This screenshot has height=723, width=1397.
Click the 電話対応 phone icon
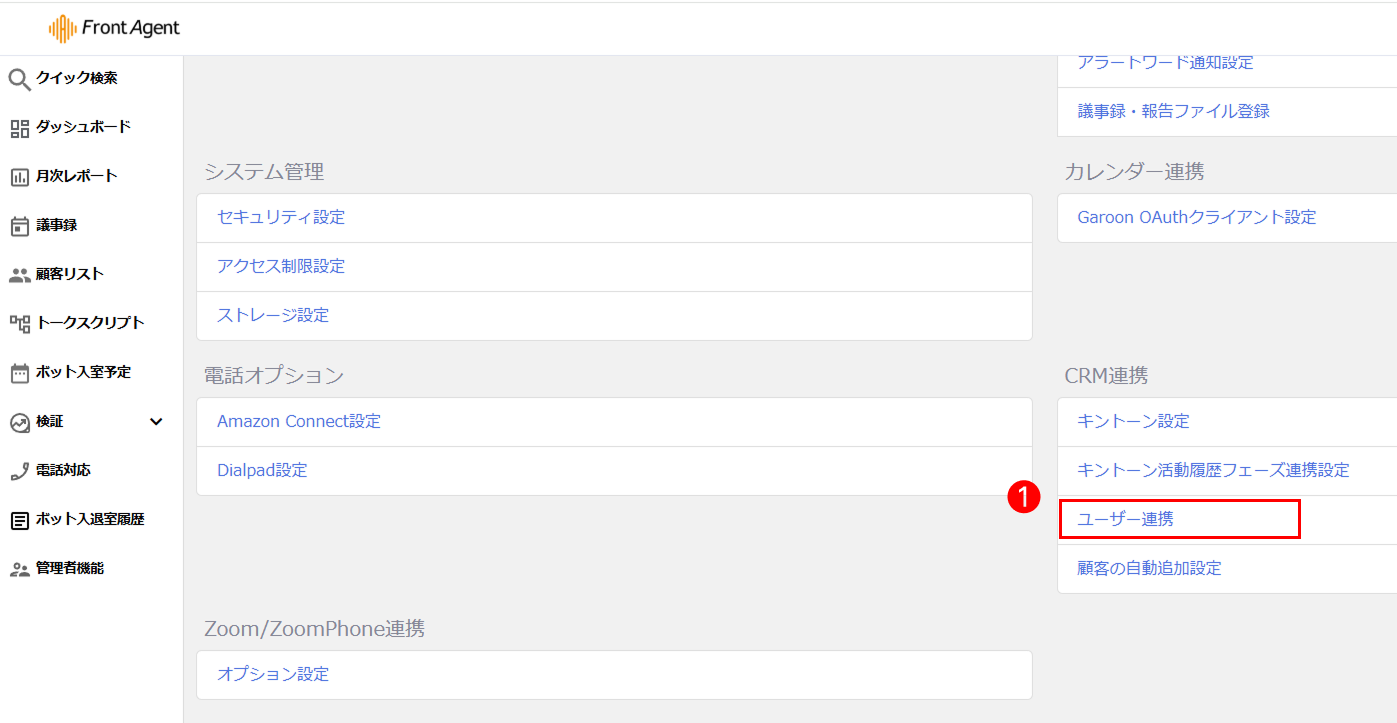pyautogui.click(x=20, y=471)
